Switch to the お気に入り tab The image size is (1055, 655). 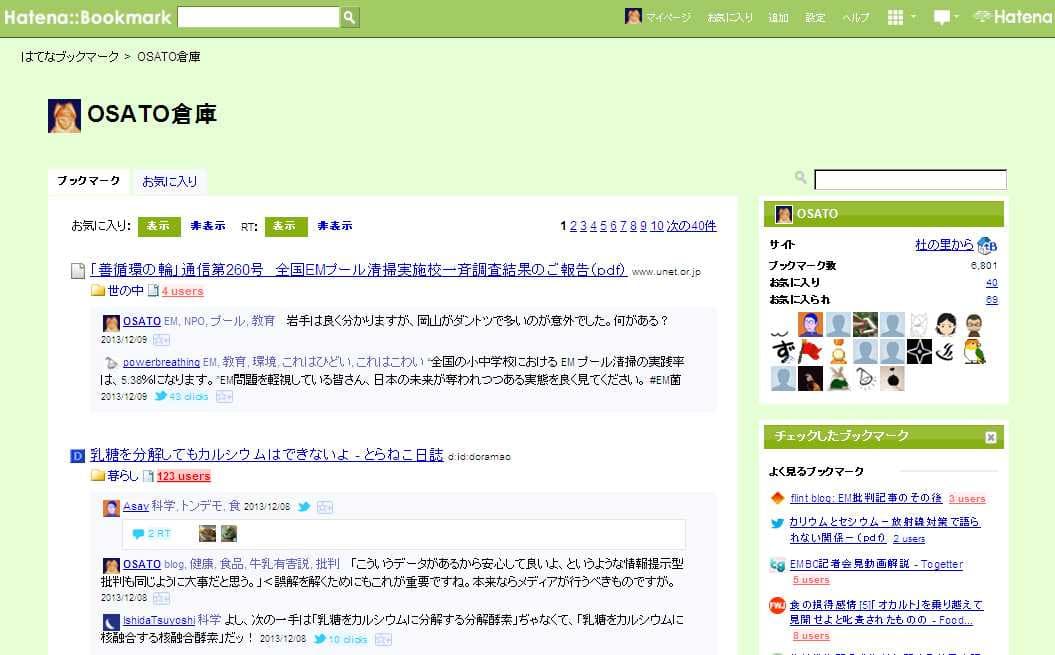tap(169, 181)
